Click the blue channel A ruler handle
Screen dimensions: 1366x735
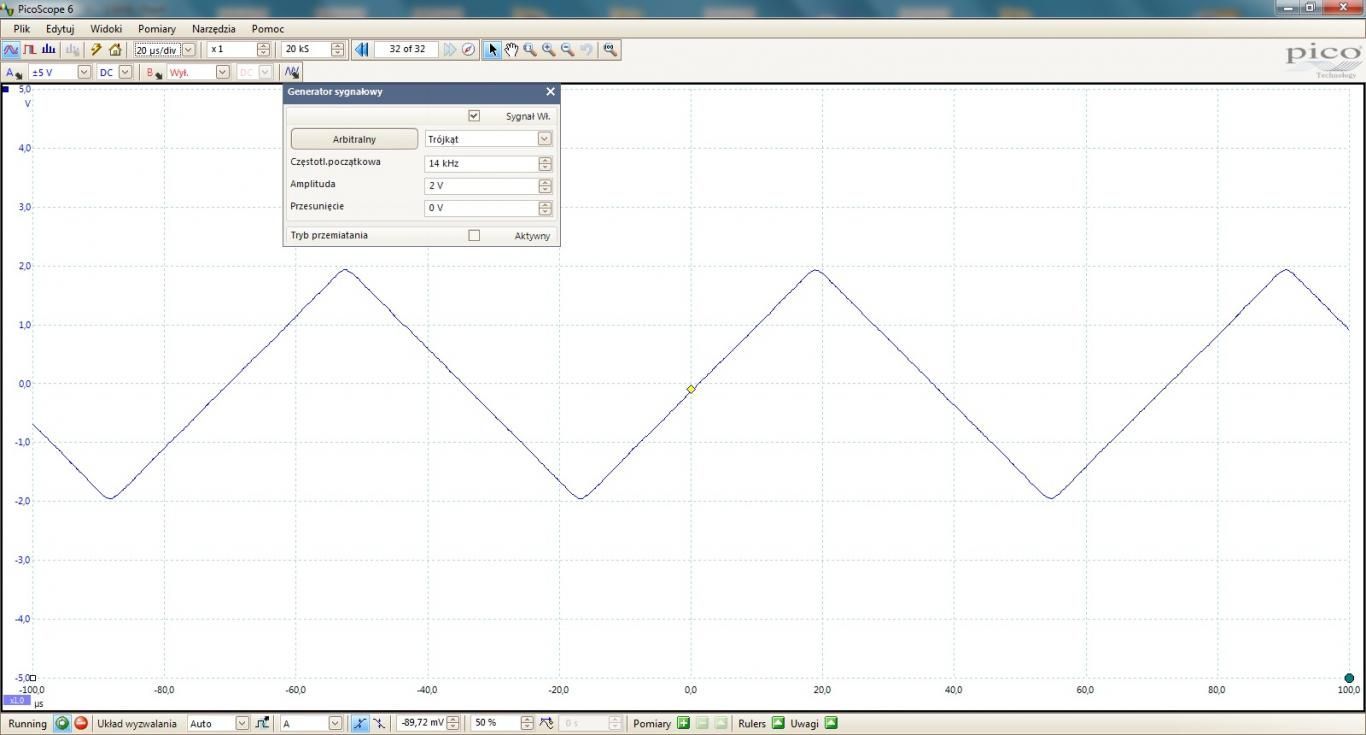click(5, 89)
